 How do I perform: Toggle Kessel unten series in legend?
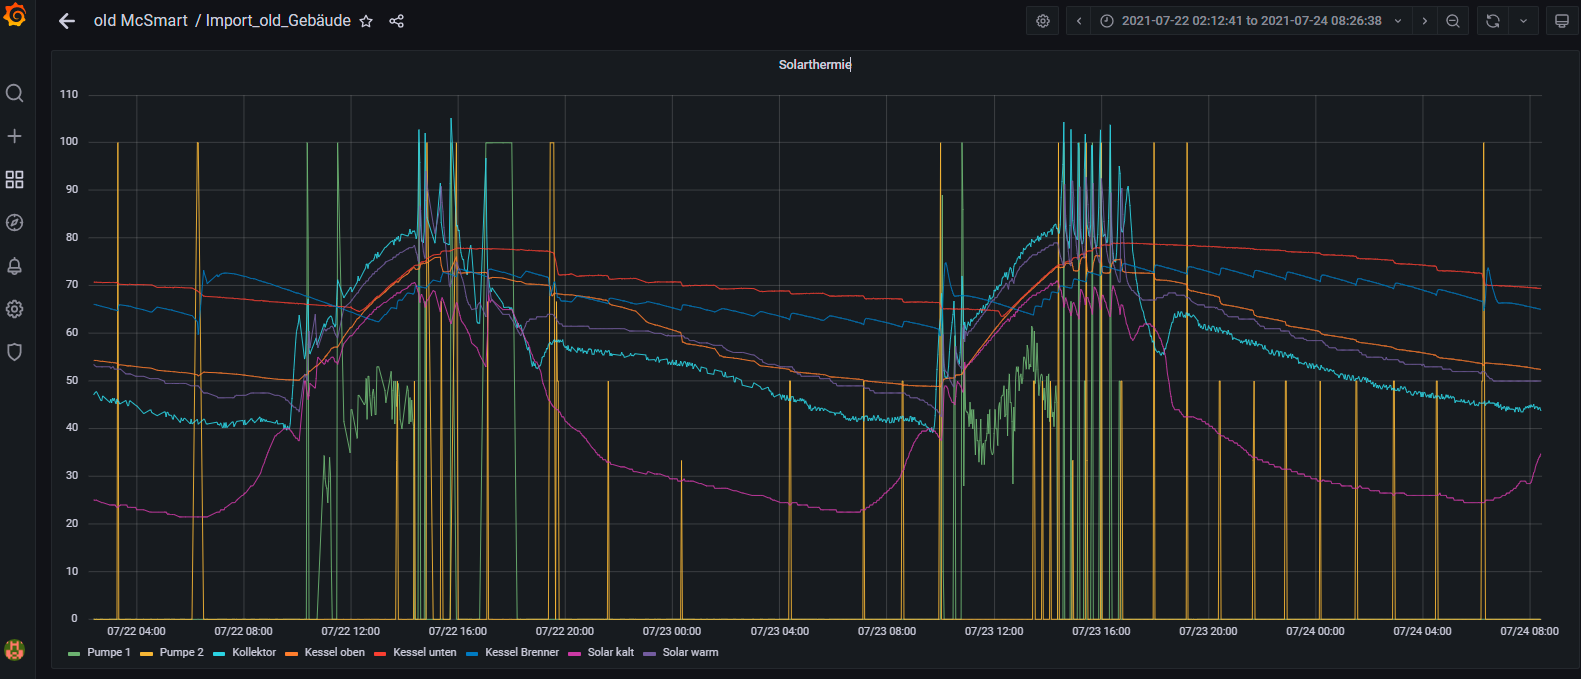click(x=425, y=652)
